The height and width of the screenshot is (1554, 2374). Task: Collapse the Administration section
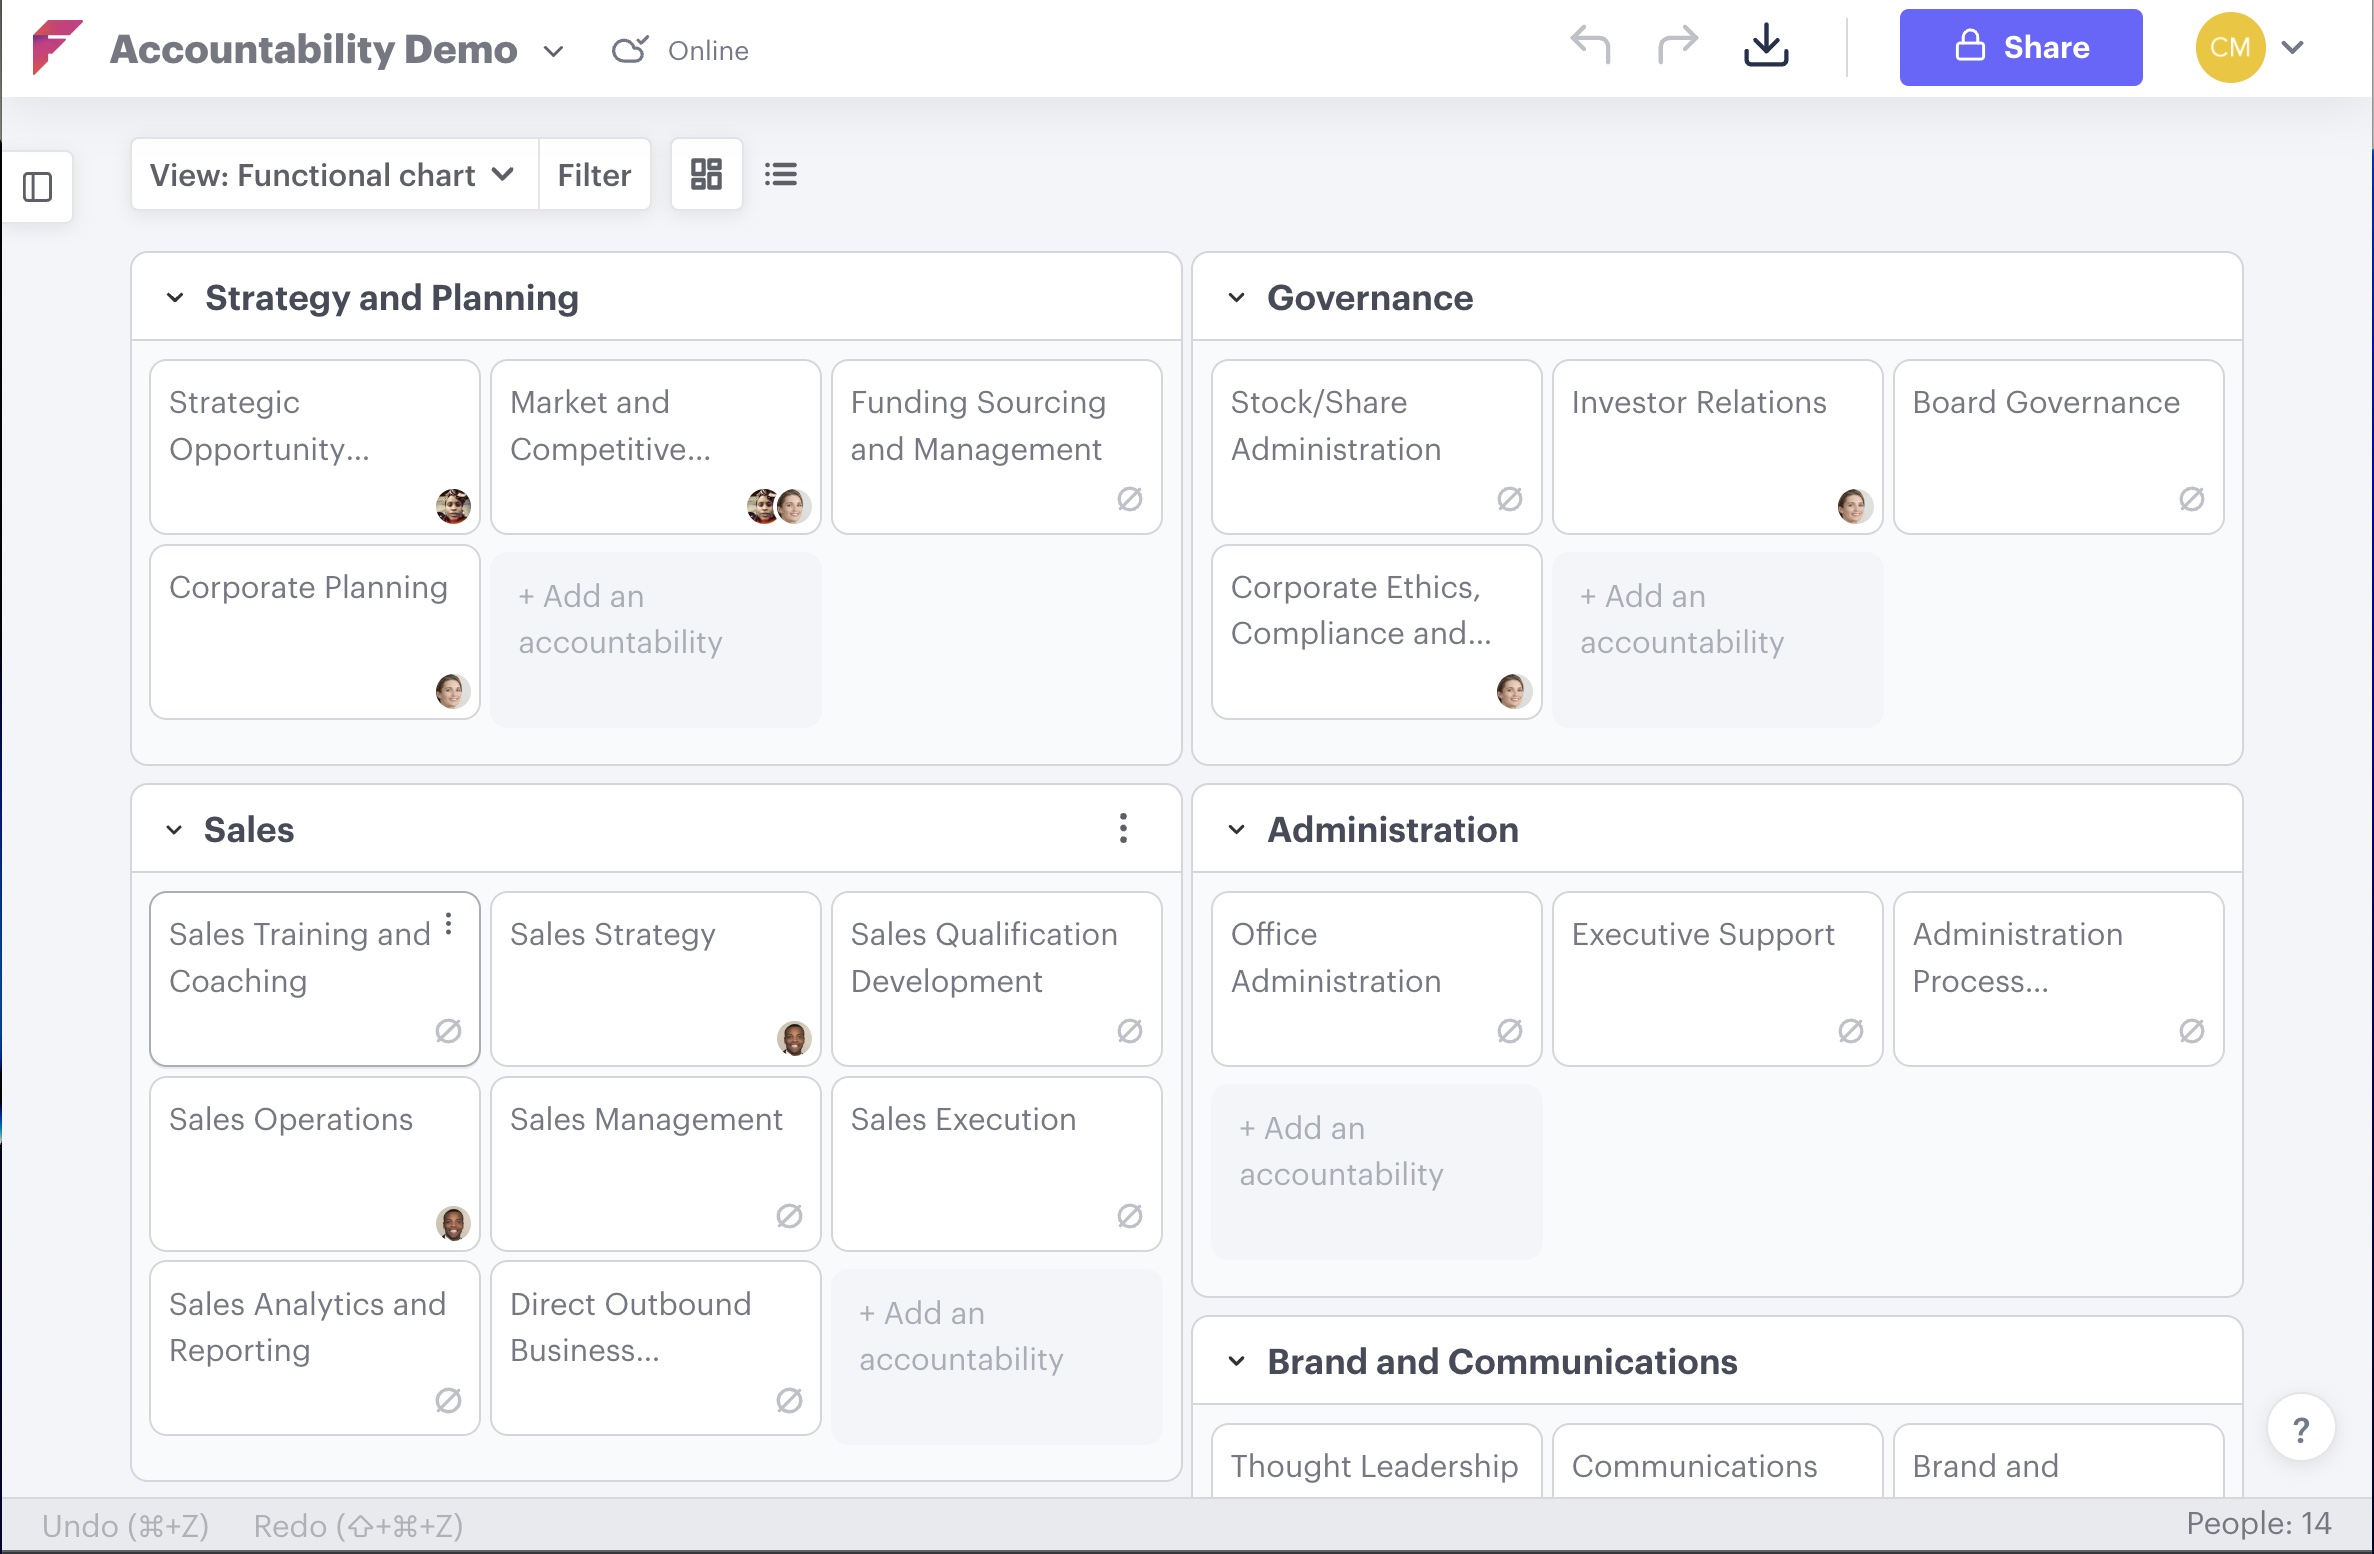click(1237, 830)
